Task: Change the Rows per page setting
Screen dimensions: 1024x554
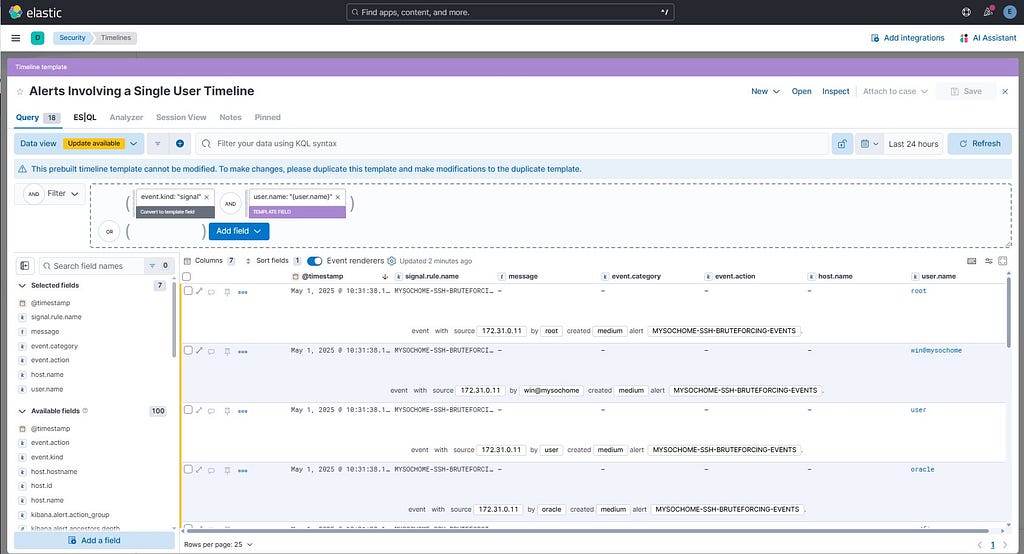Action: pos(218,544)
